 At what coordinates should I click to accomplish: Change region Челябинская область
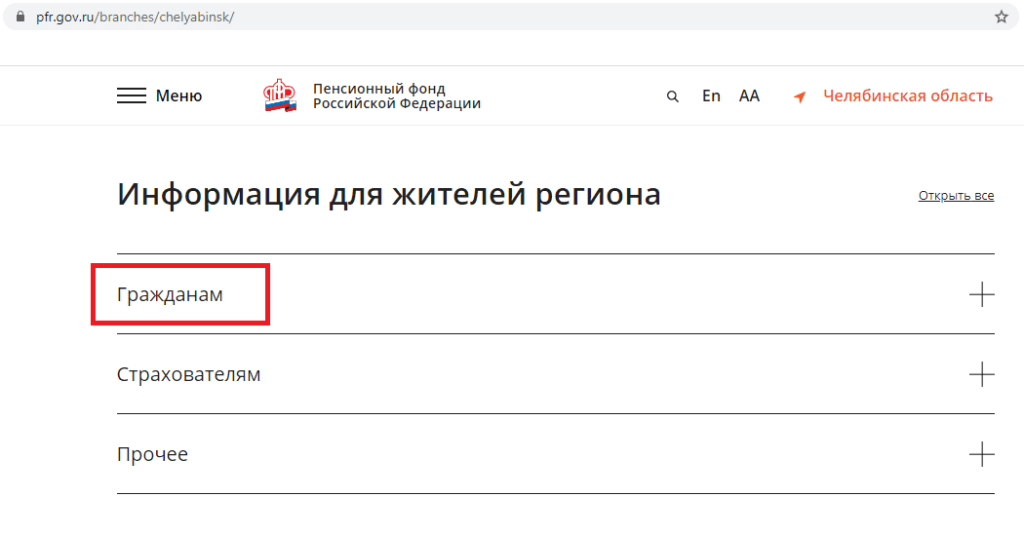[x=908, y=96]
